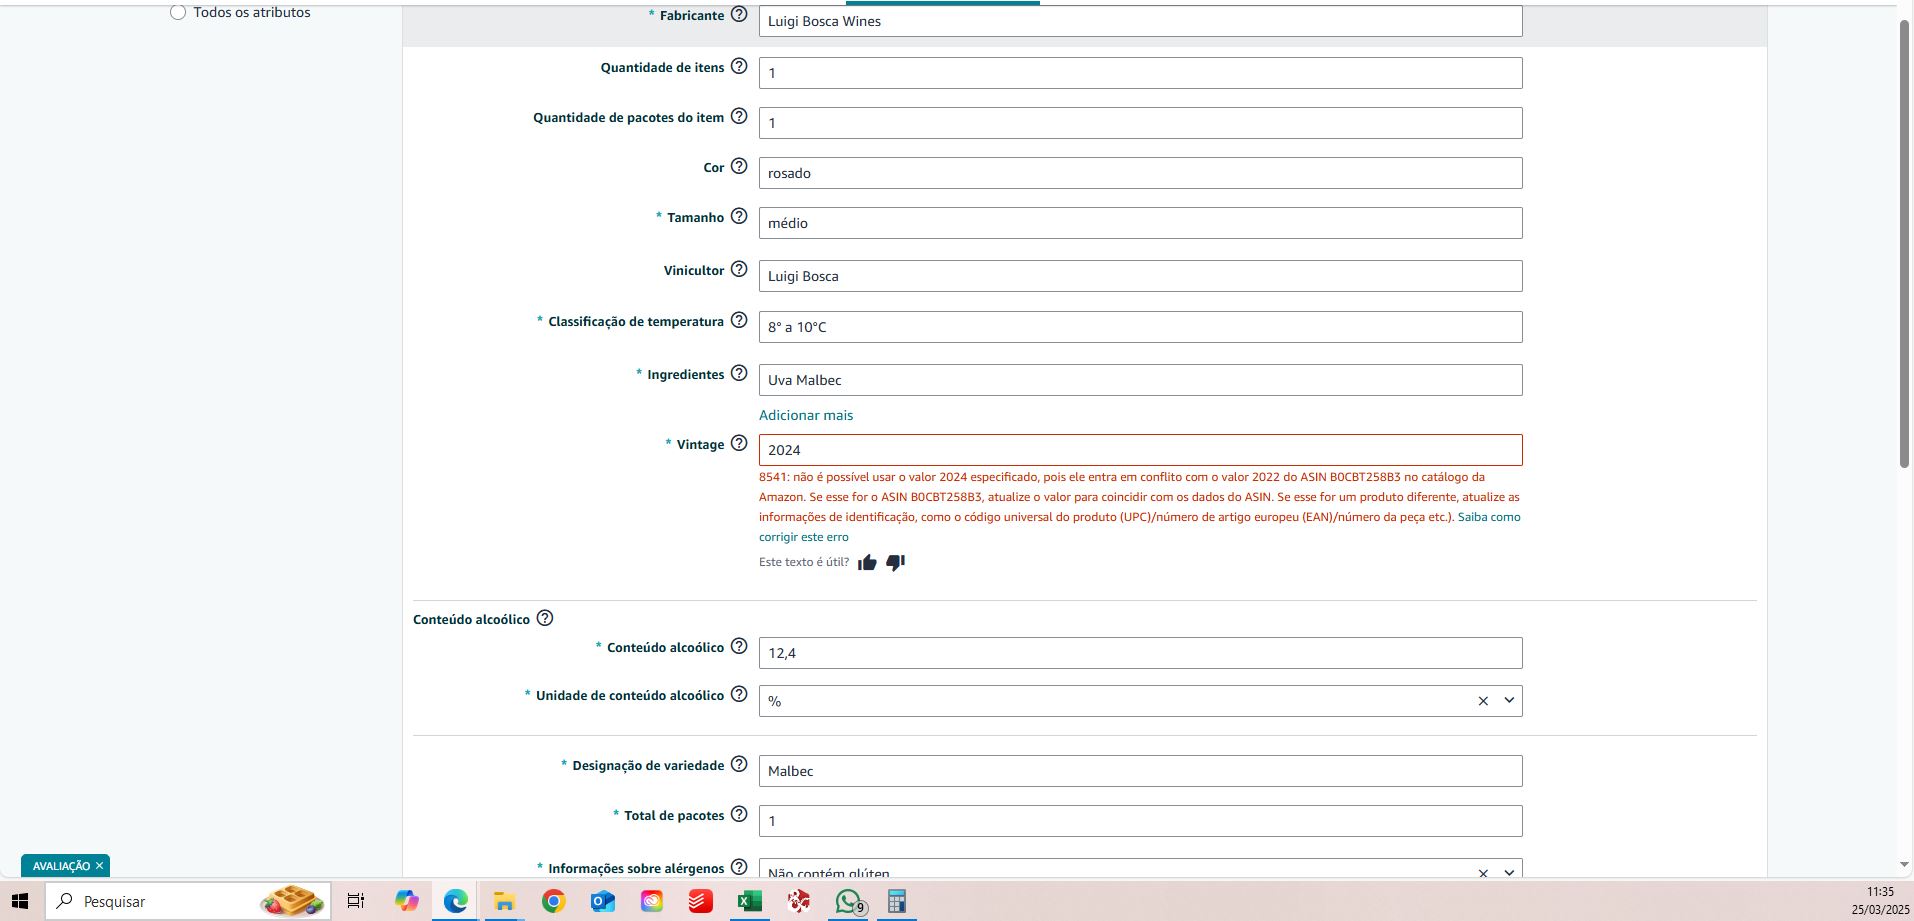The width and height of the screenshot is (1914, 921).
Task: Open help icon next to Fabricante
Action: [x=739, y=14]
